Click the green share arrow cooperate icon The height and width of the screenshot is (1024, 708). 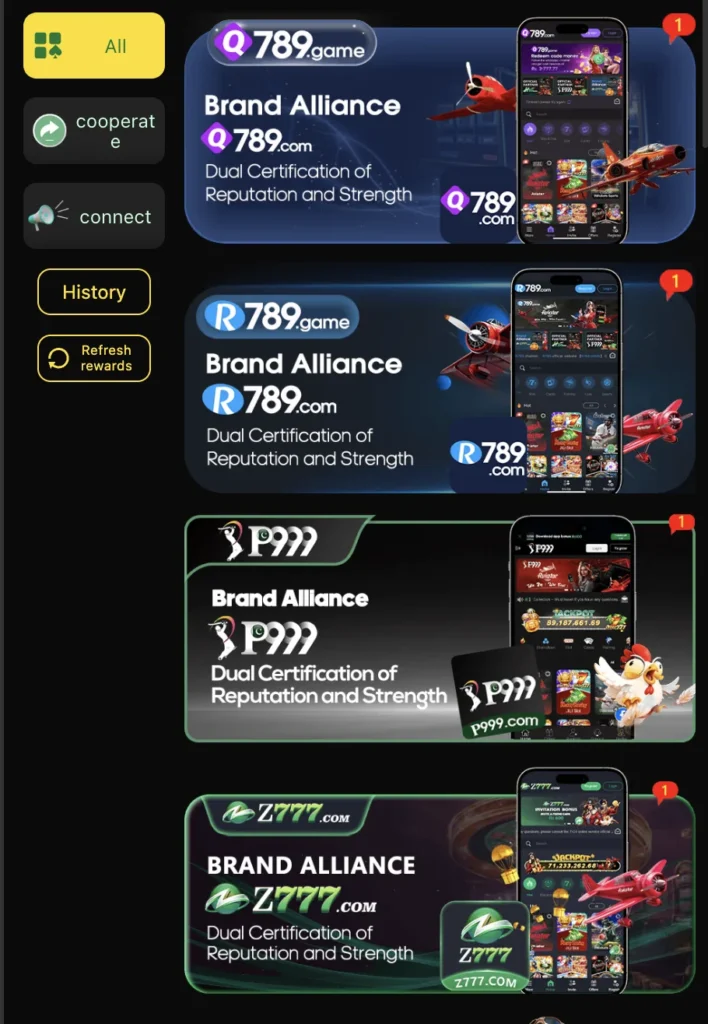click(50, 131)
